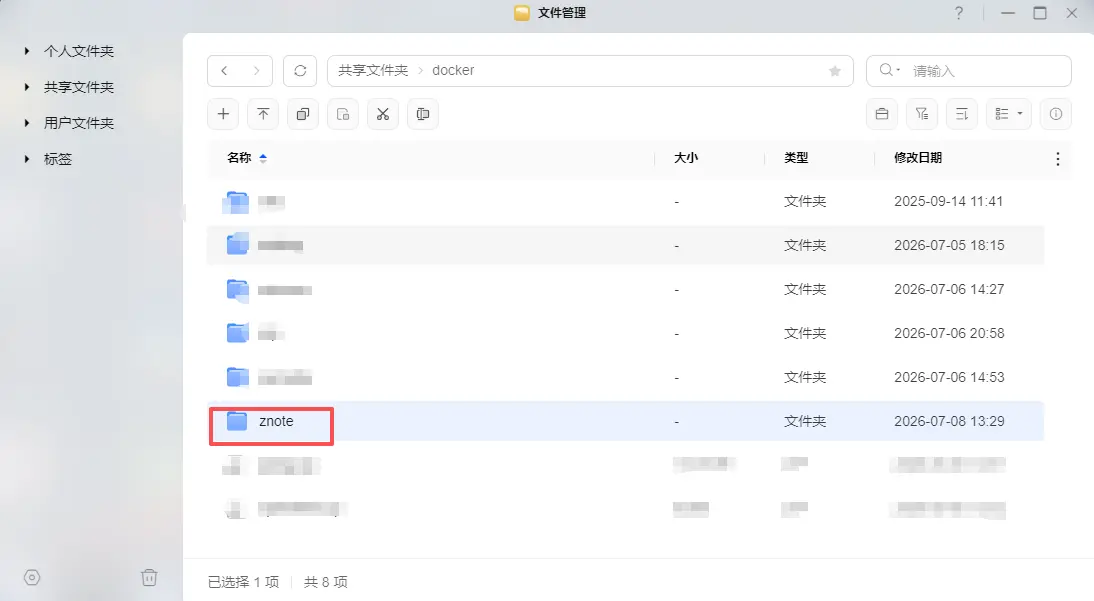Open the view mode dropdown

(1009, 114)
